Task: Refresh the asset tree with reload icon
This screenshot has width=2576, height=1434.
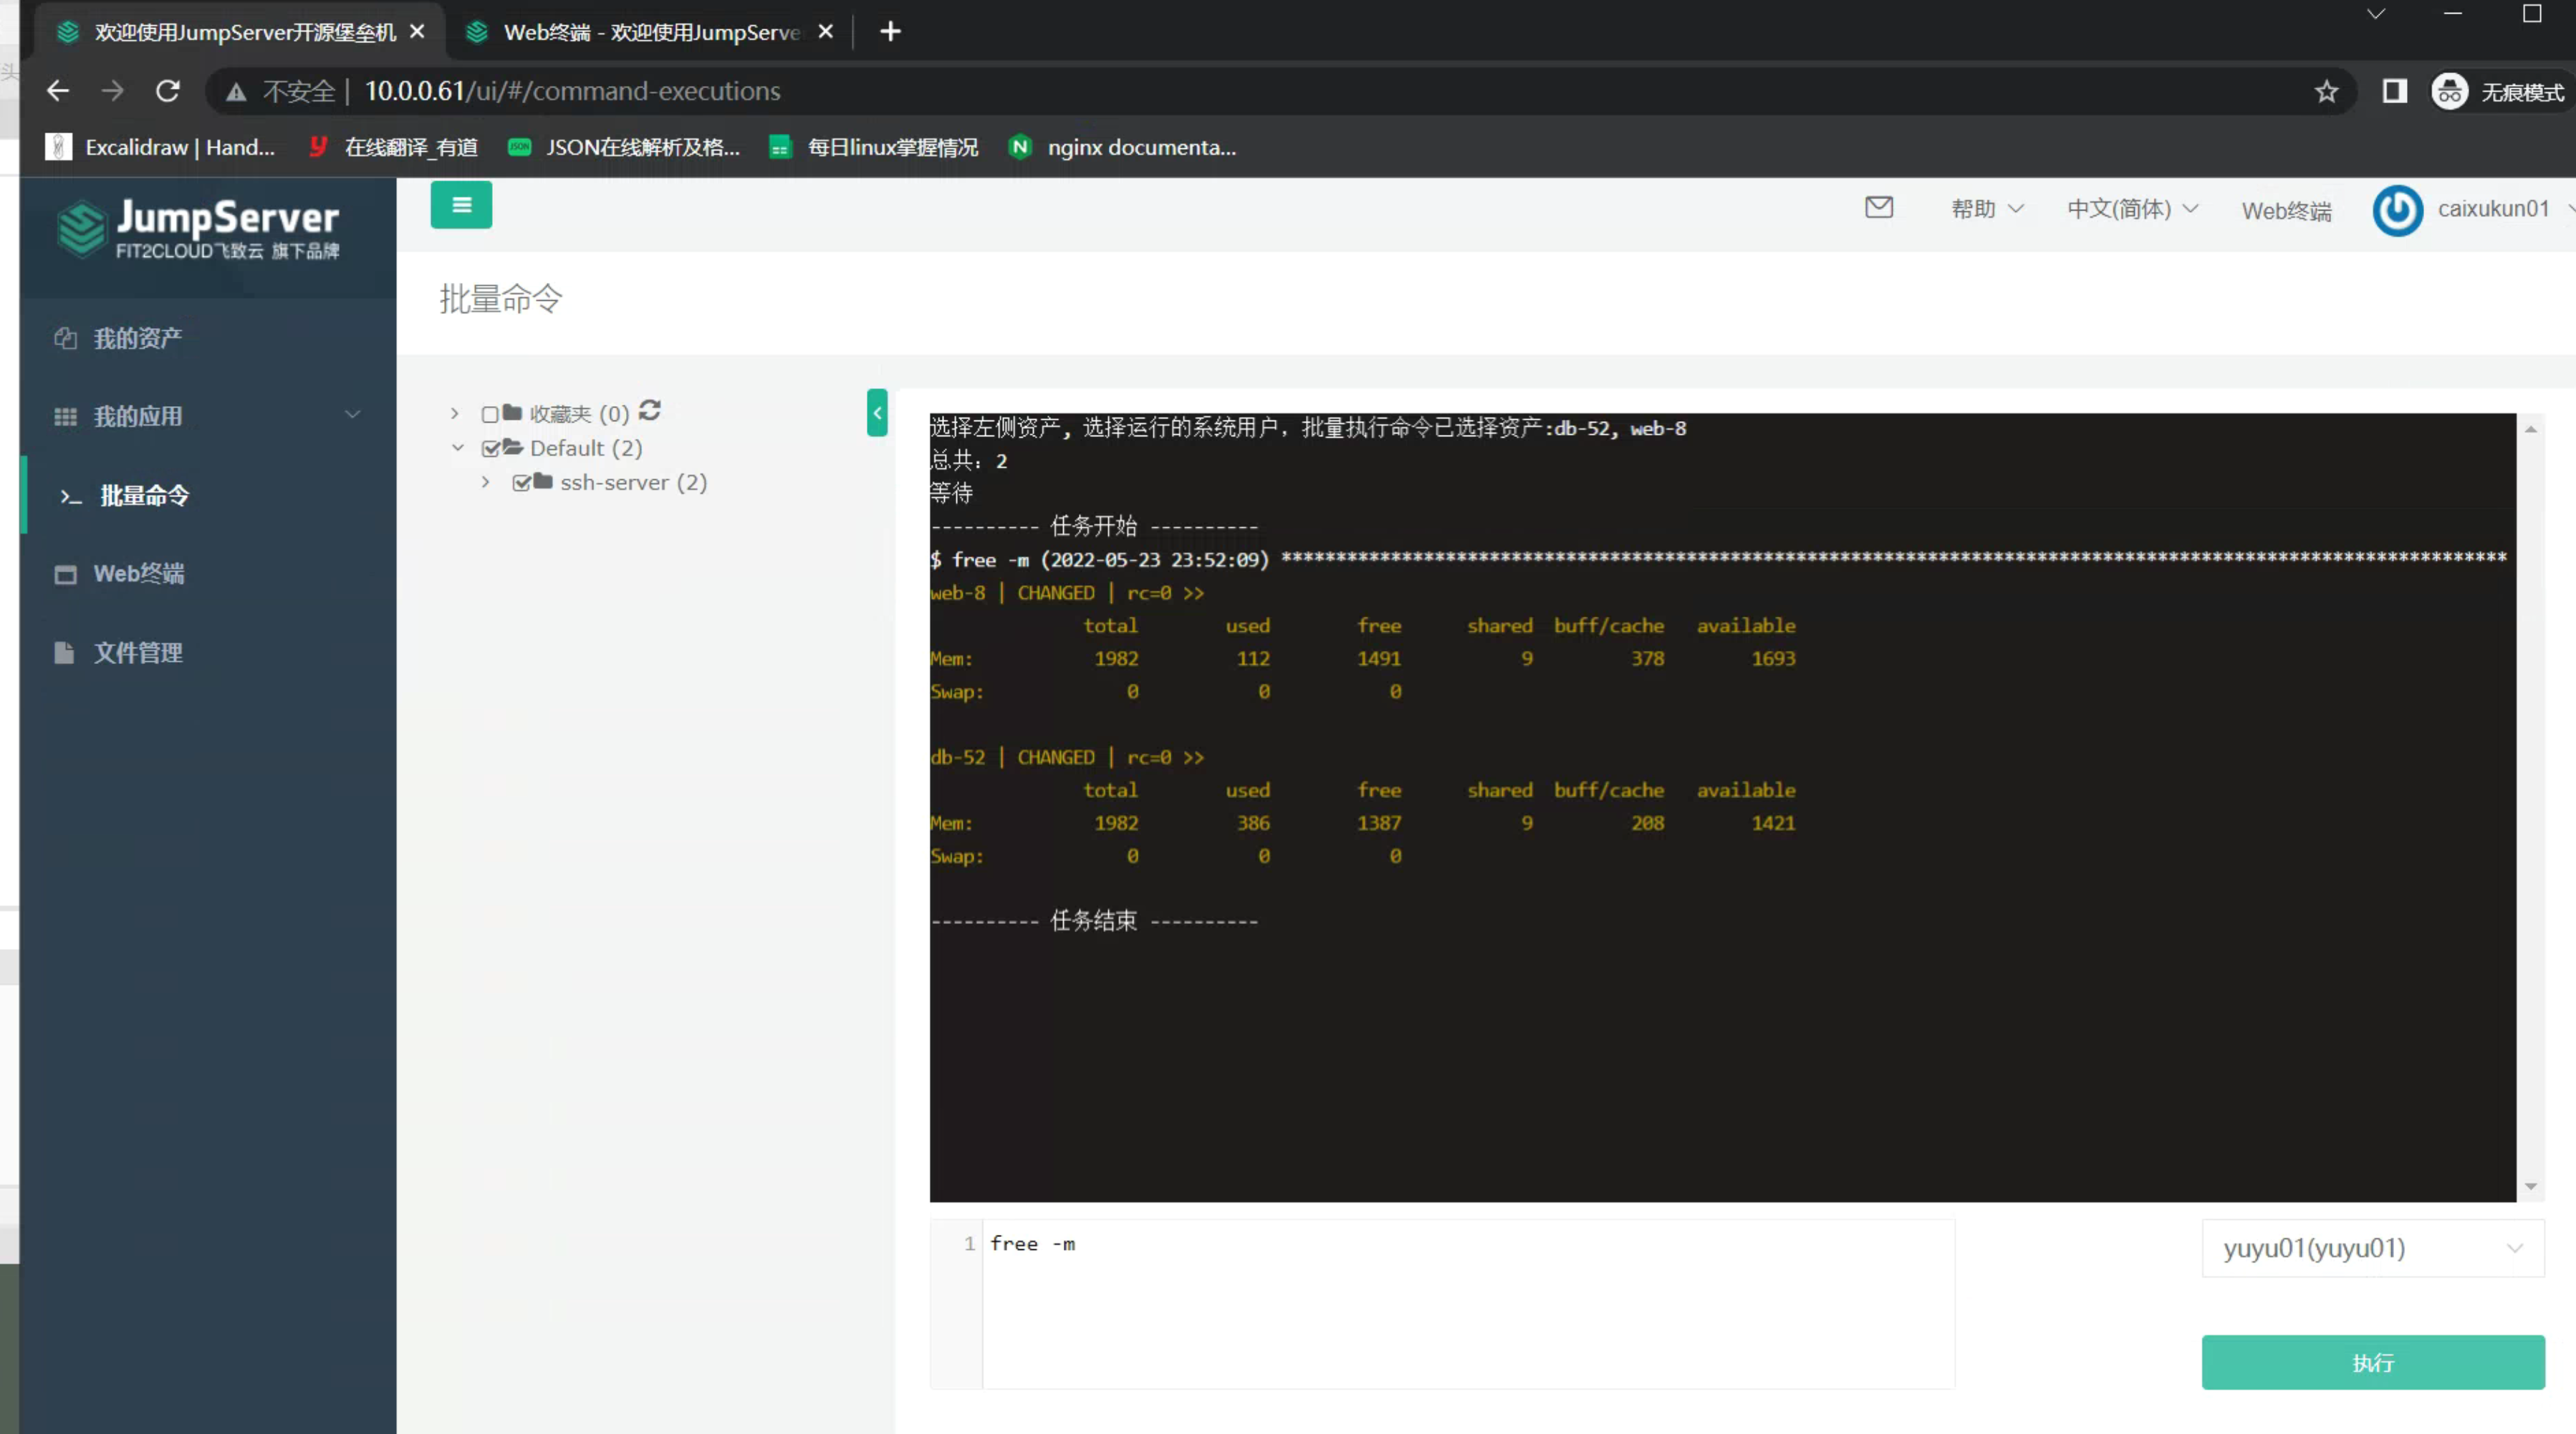Action: [x=650, y=411]
